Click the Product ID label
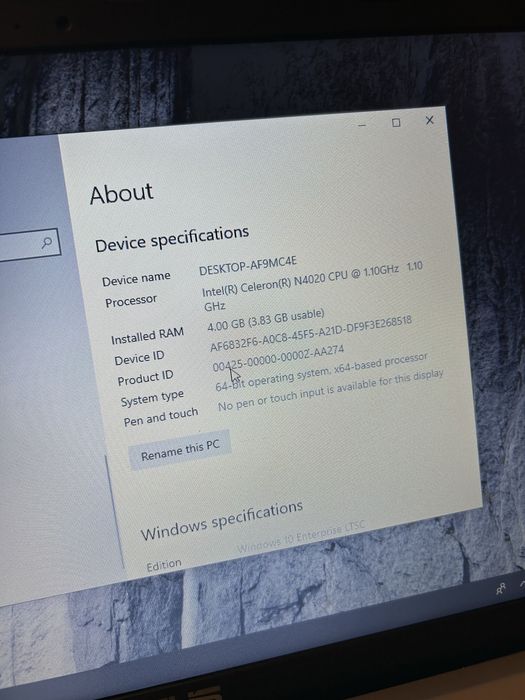 click(x=145, y=378)
